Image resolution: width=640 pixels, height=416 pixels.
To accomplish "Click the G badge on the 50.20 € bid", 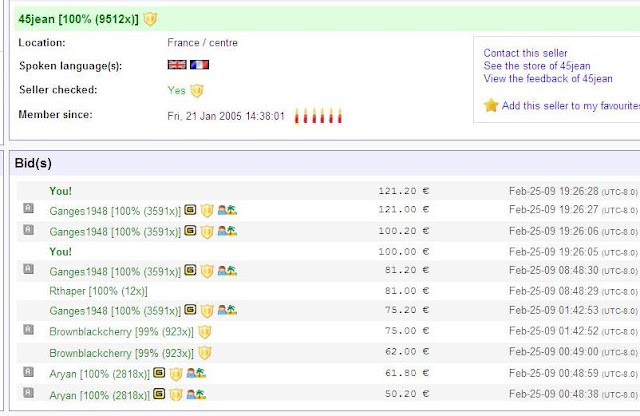I will 159,394.
